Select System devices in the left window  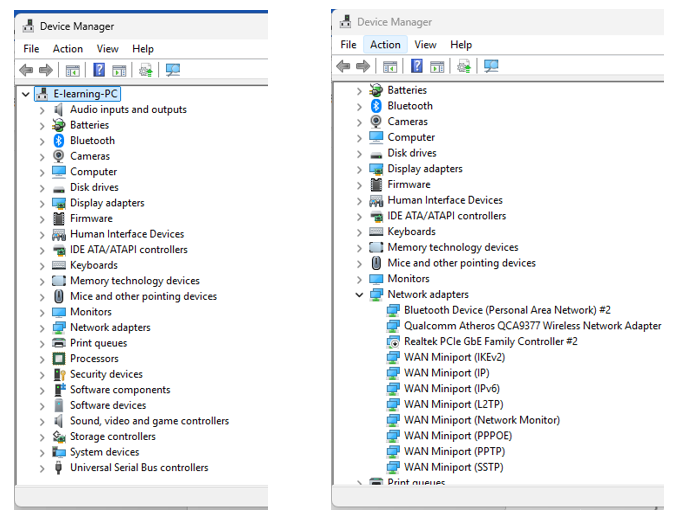click(x=104, y=452)
